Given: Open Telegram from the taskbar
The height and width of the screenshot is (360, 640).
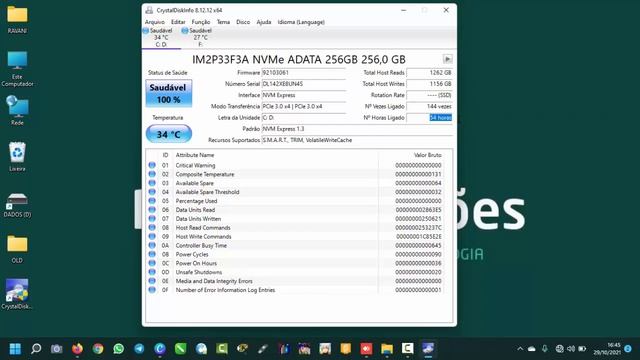Looking at the screenshot, I should click(x=139, y=349).
